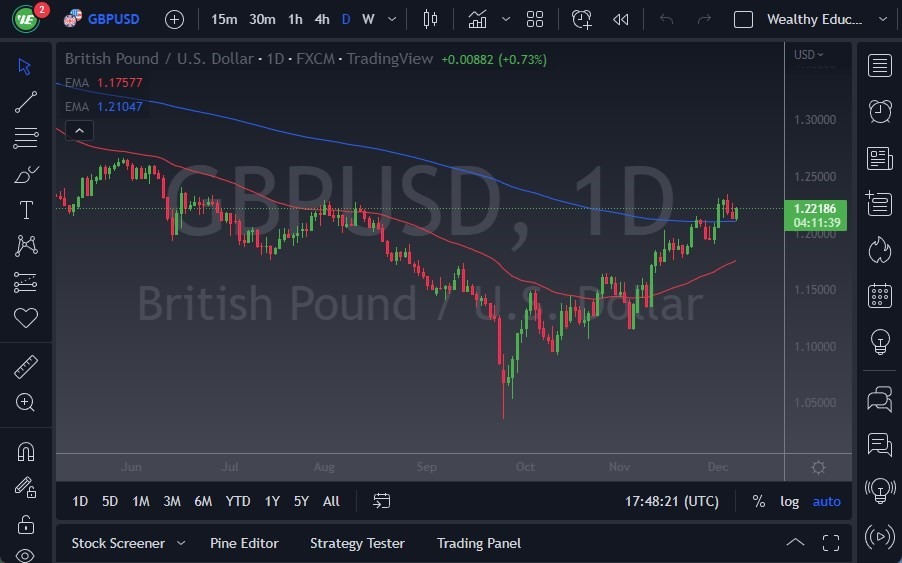Image resolution: width=902 pixels, height=563 pixels.
Task: Click the user profile avatar with notifications
Action: point(26,18)
